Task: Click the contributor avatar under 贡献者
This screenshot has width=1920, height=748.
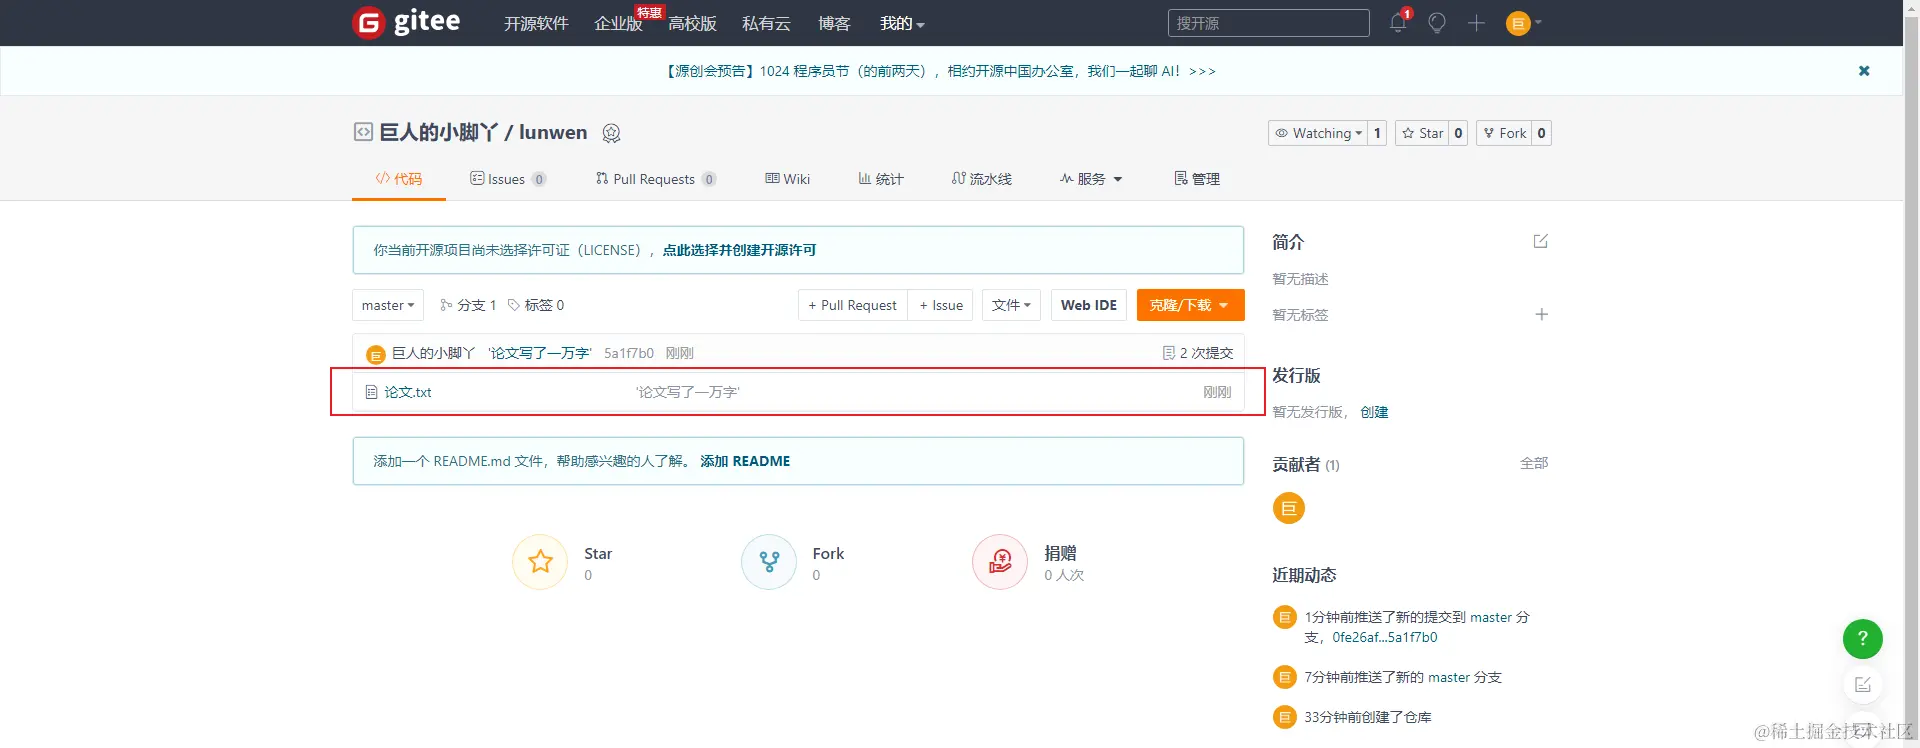Action: pos(1289,508)
